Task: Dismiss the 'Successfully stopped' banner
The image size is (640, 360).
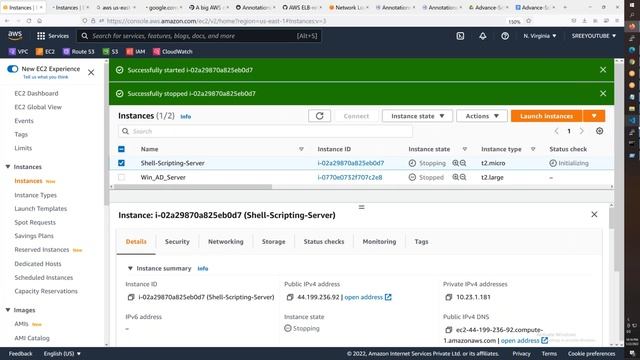Action: click(x=603, y=93)
